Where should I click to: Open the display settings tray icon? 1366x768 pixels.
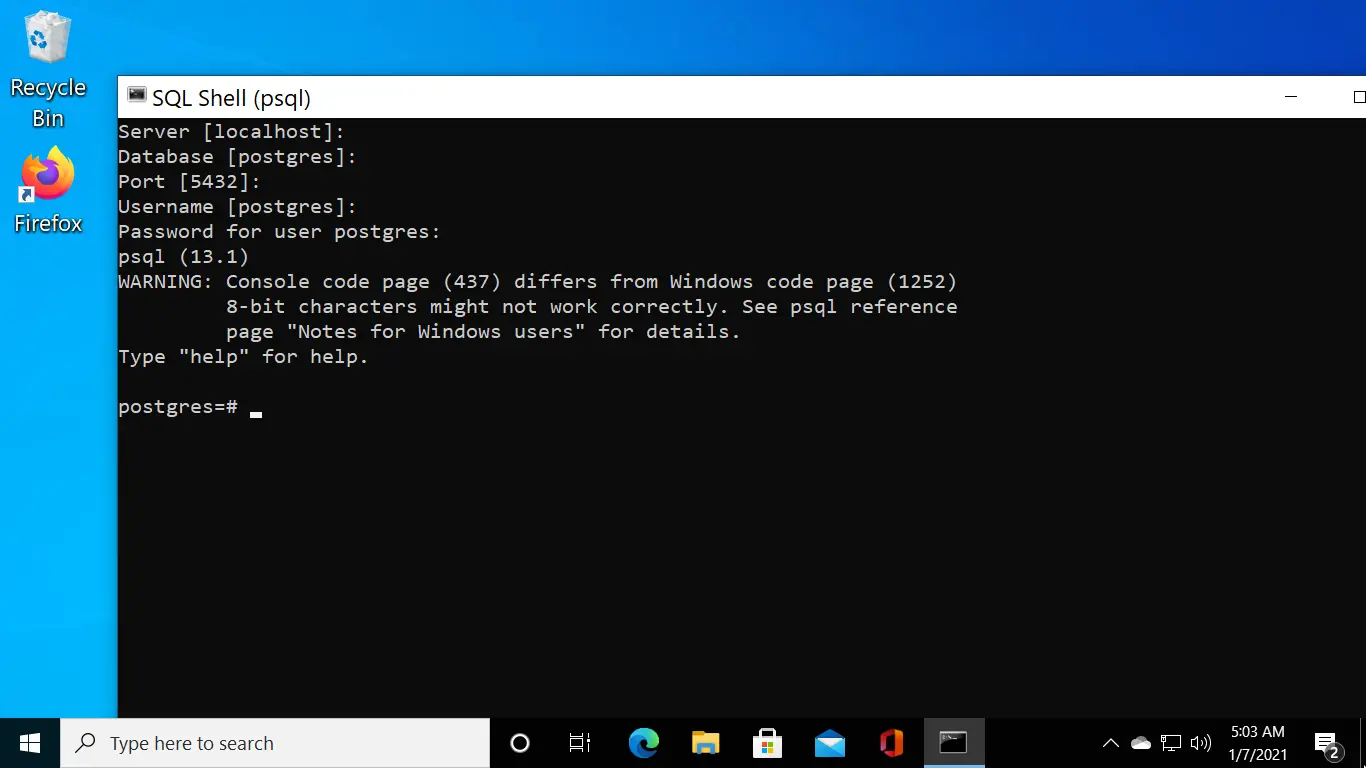[1170, 743]
